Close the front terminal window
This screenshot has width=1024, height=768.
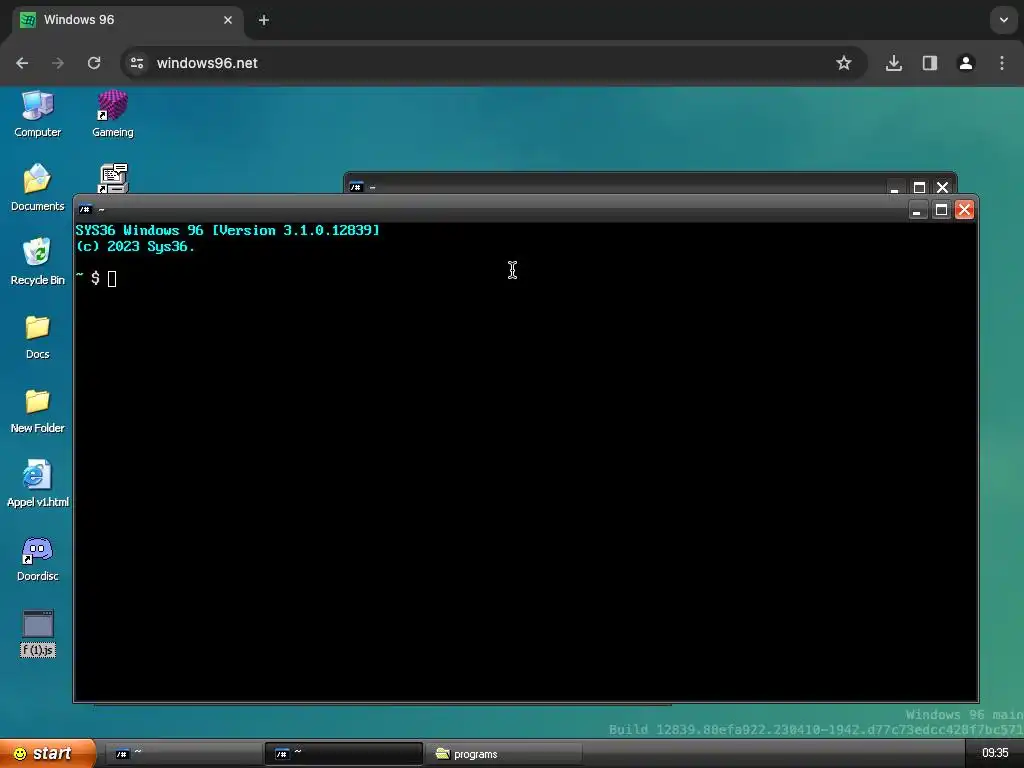coord(964,210)
